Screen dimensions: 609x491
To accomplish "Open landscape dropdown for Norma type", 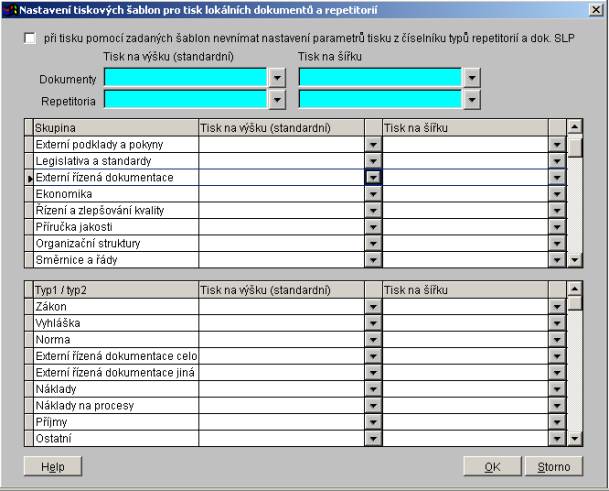I will 557,341.
